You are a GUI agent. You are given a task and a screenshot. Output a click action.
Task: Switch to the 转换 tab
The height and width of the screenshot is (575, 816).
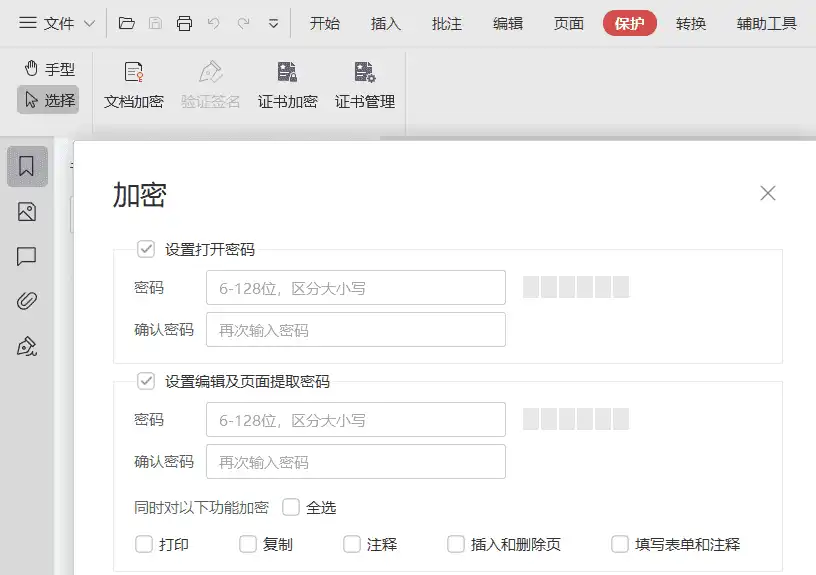pyautogui.click(x=691, y=23)
